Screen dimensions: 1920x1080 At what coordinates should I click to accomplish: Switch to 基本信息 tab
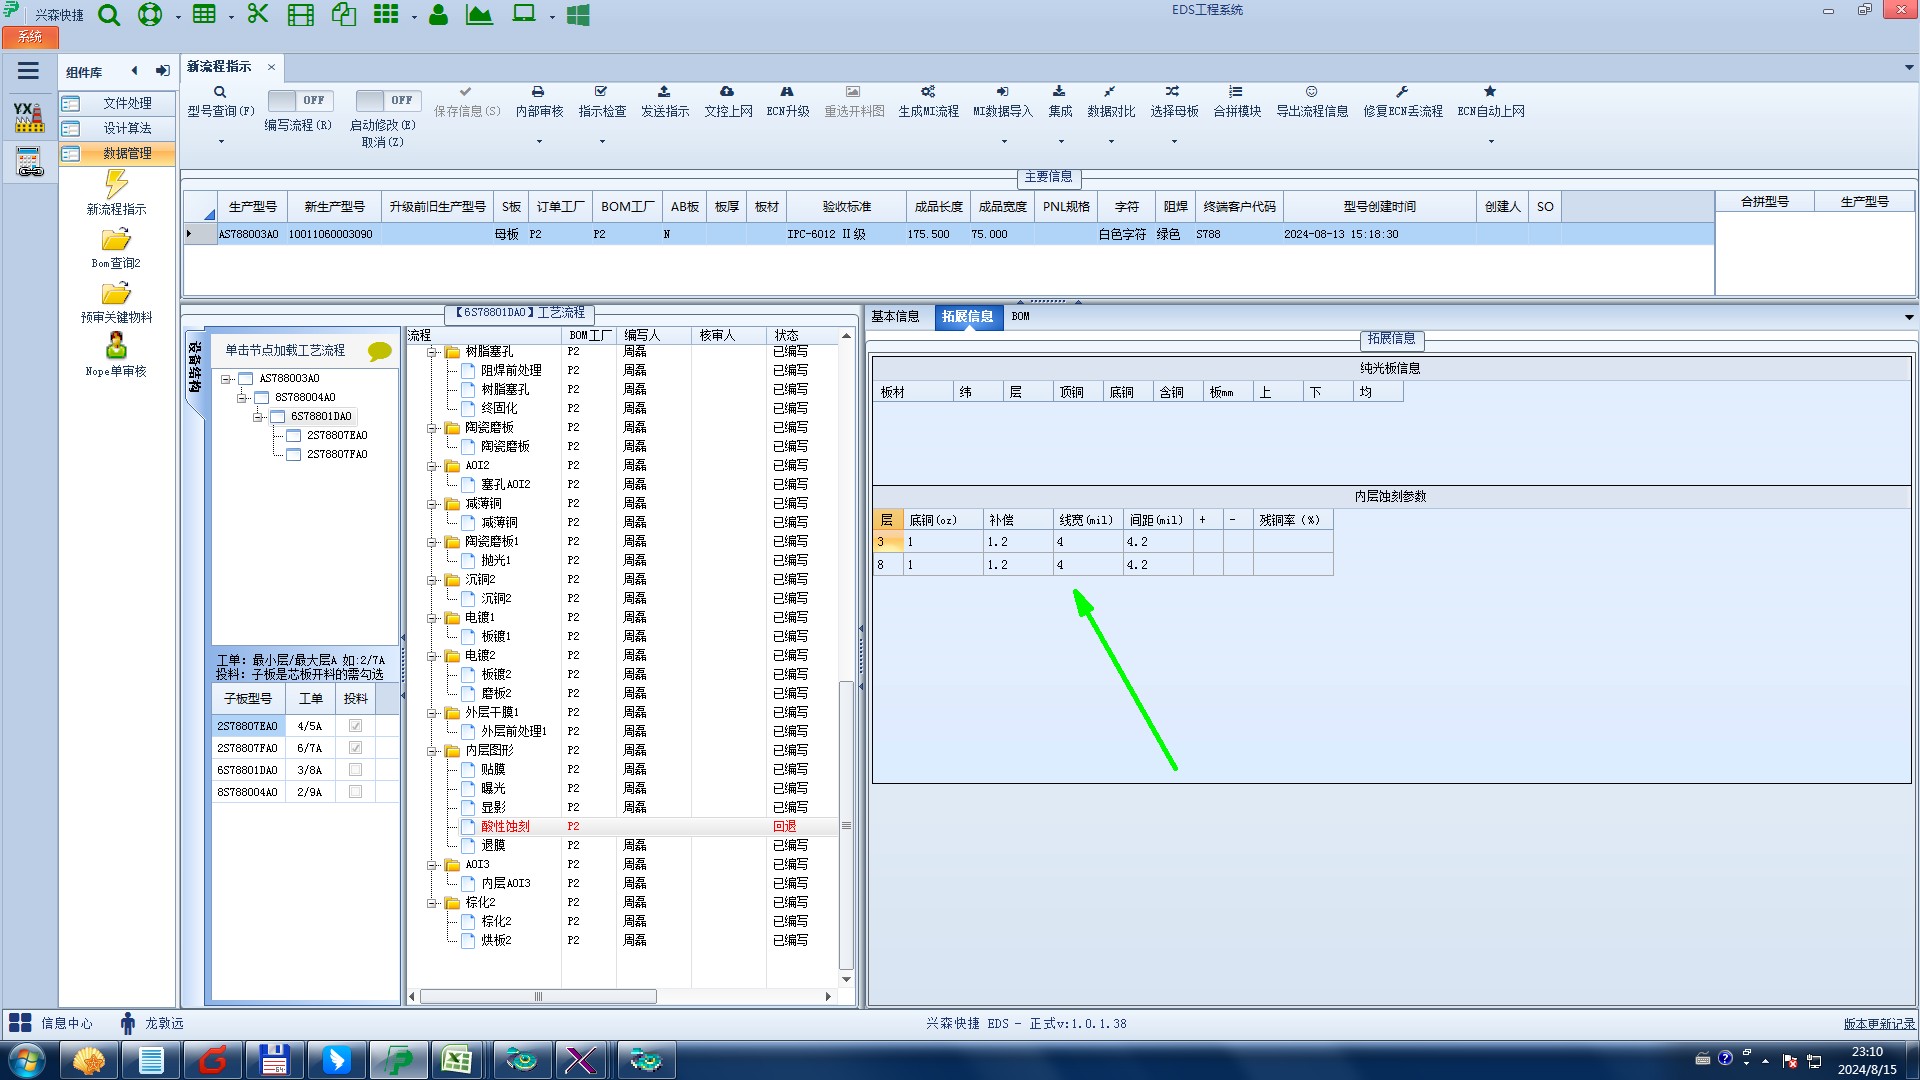[x=895, y=317]
